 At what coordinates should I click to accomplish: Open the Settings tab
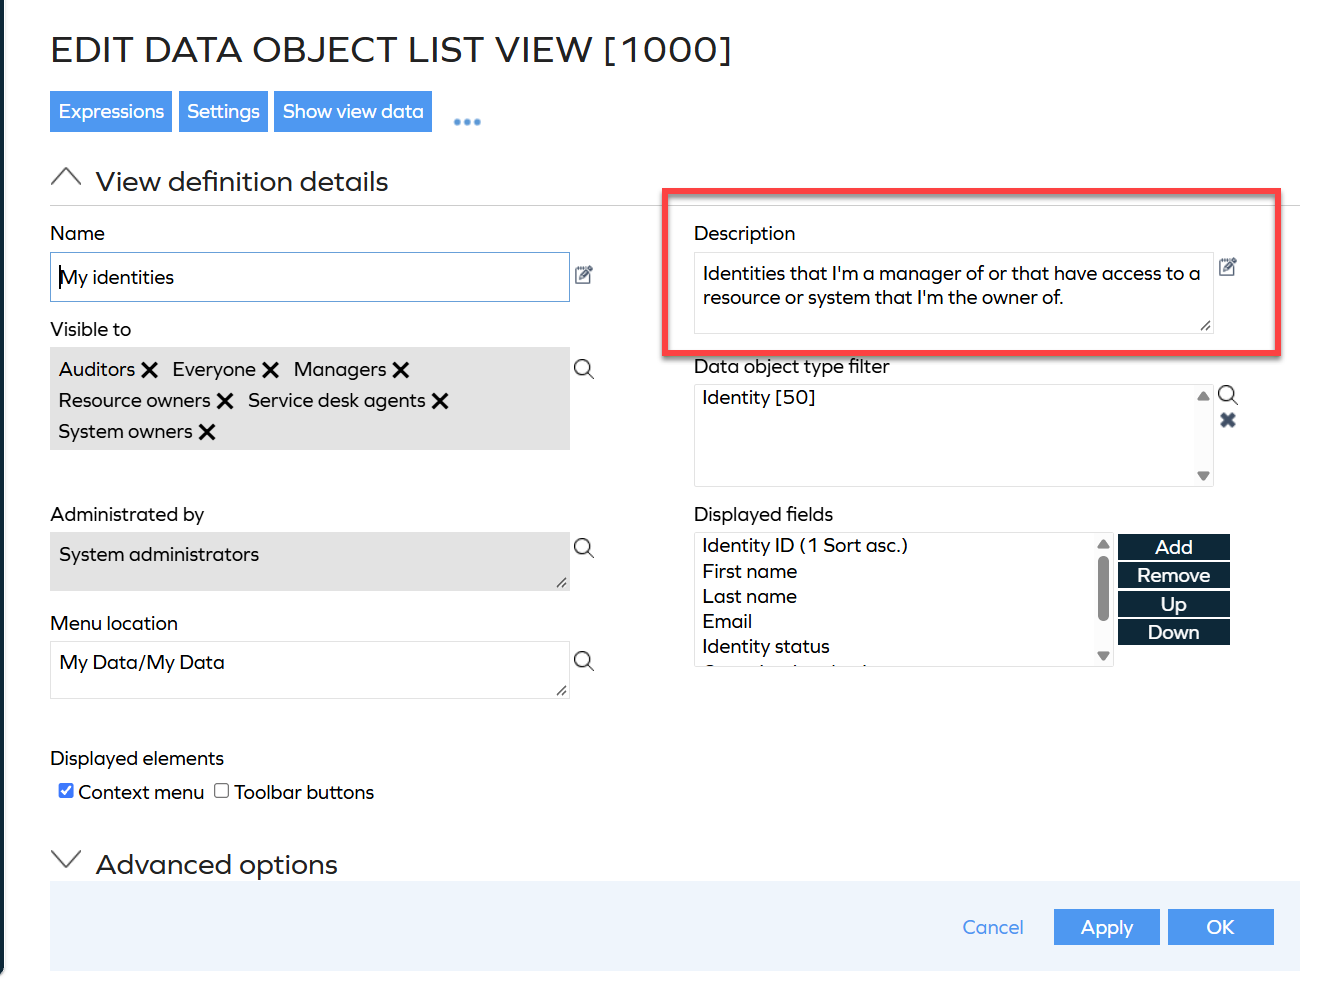click(x=223, y=111)
